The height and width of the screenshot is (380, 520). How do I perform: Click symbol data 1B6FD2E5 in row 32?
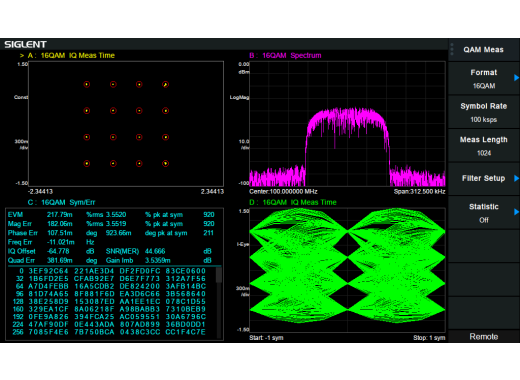pyautogui.click(x=49, y=279)
